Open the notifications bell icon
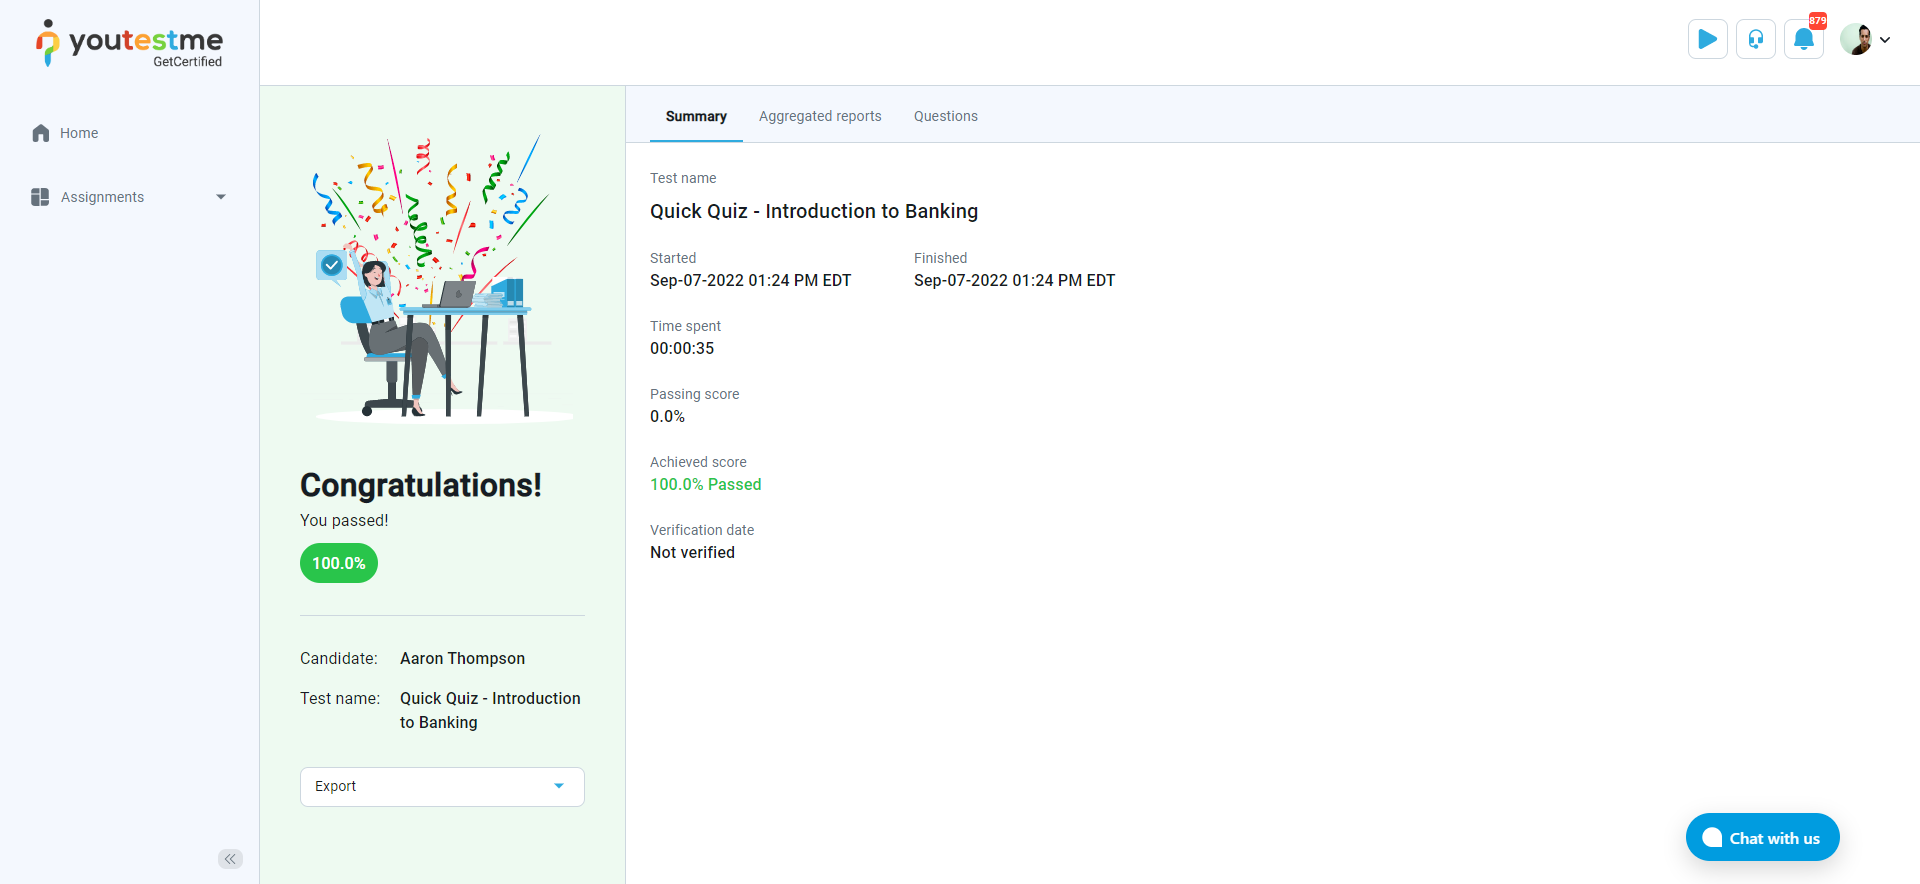Screen dimensions: 1920x884 coord(1804,39)
